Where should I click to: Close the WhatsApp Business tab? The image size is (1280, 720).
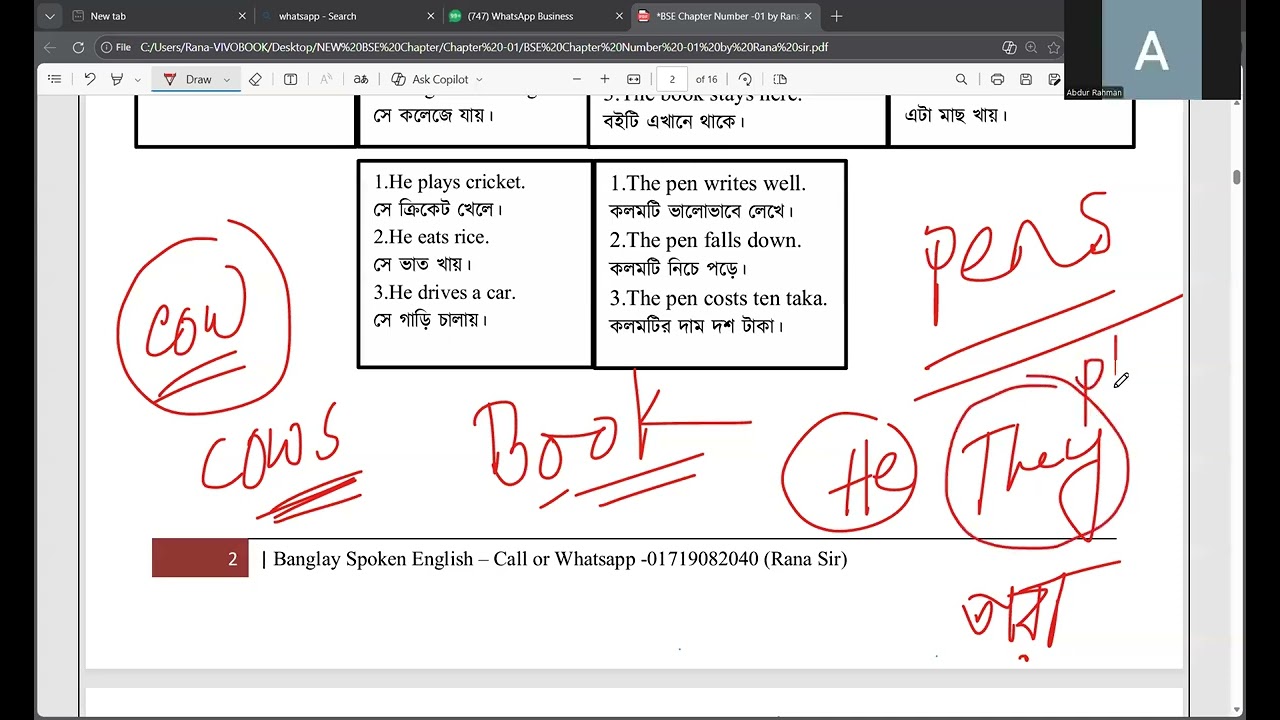[x=618, y=16]
